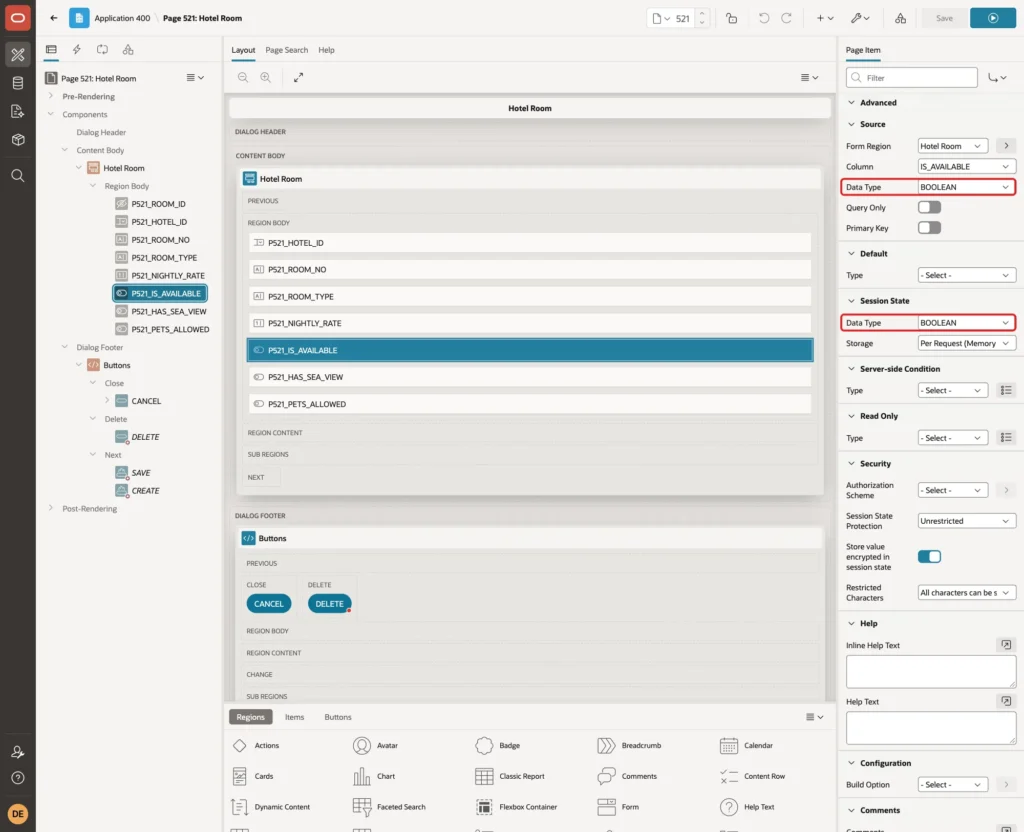
Task: Click the disabled Save button
Action: 944,18
